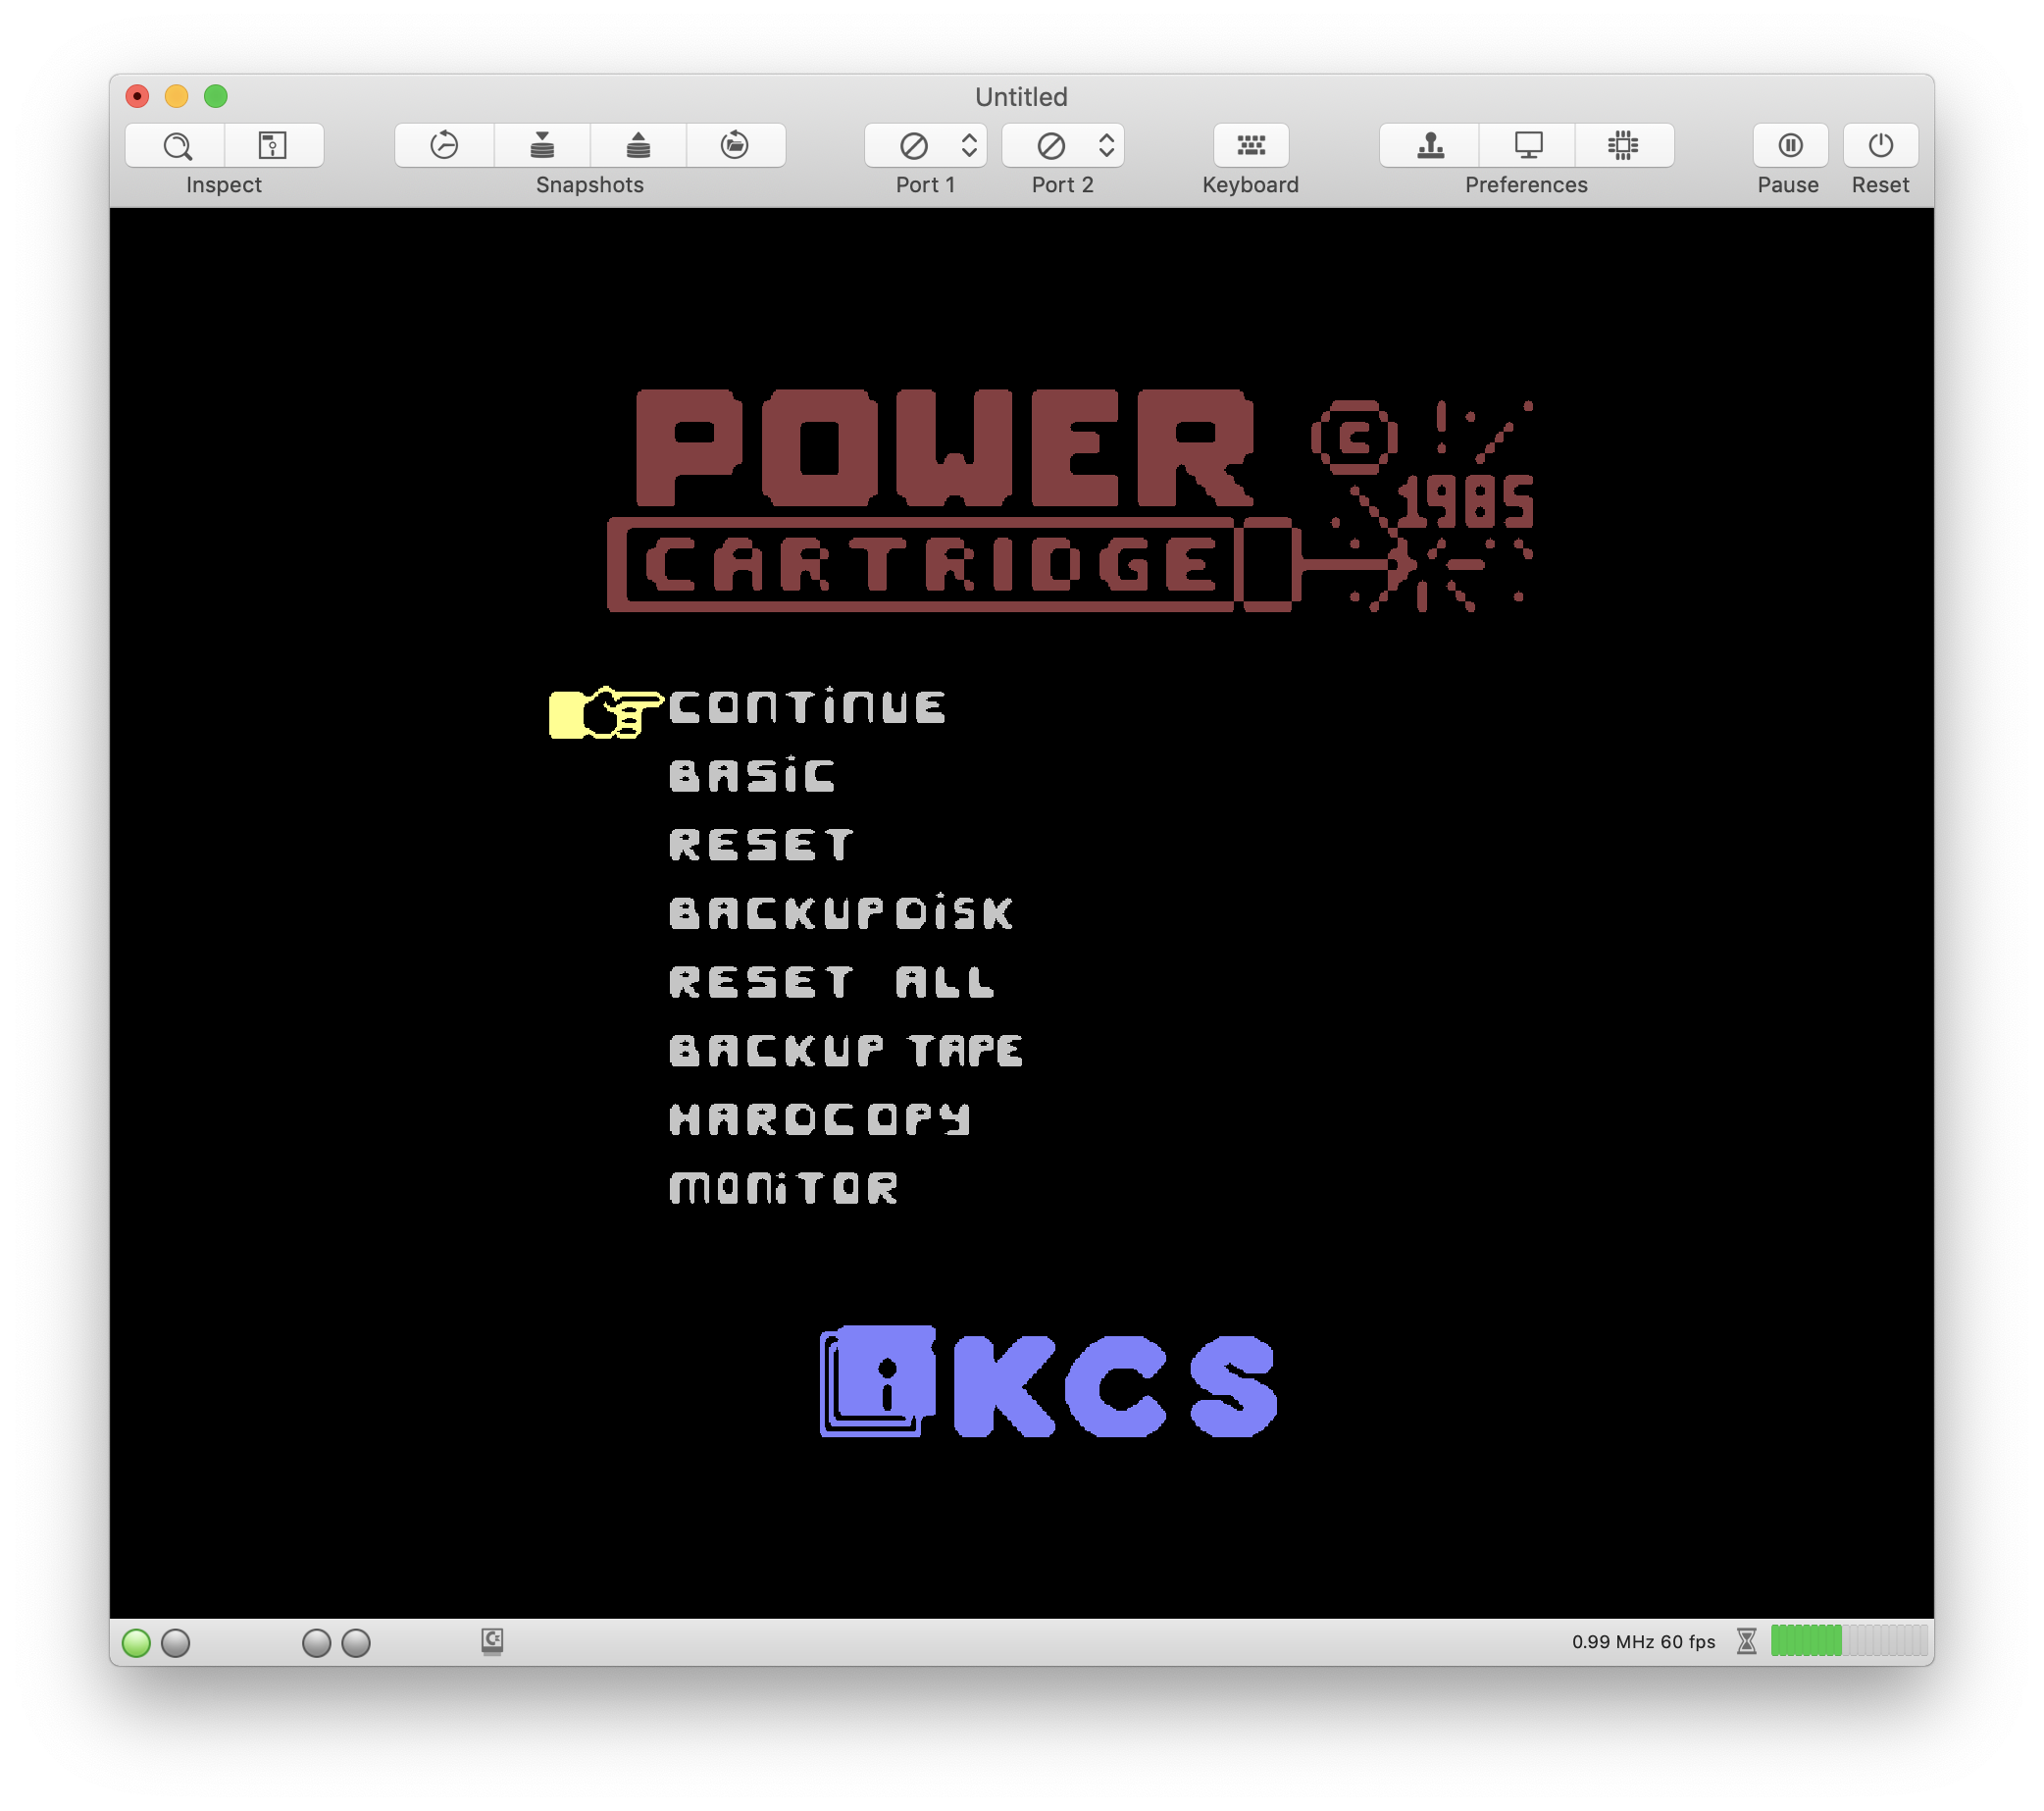This screenshot has width=2044, height=1811.
Task: Browse snapshots via the folder-revert icon
Action: [x=736, y=146]
